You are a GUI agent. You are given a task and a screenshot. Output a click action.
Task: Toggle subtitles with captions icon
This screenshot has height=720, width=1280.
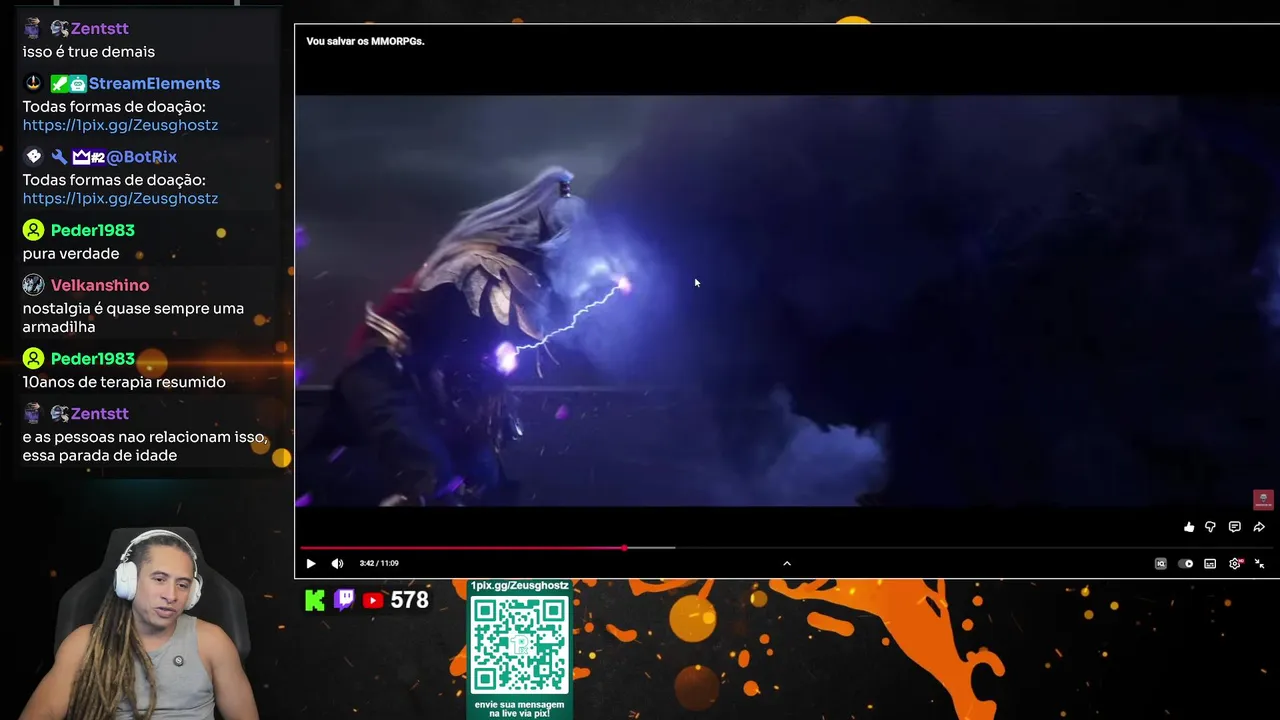1210,564
